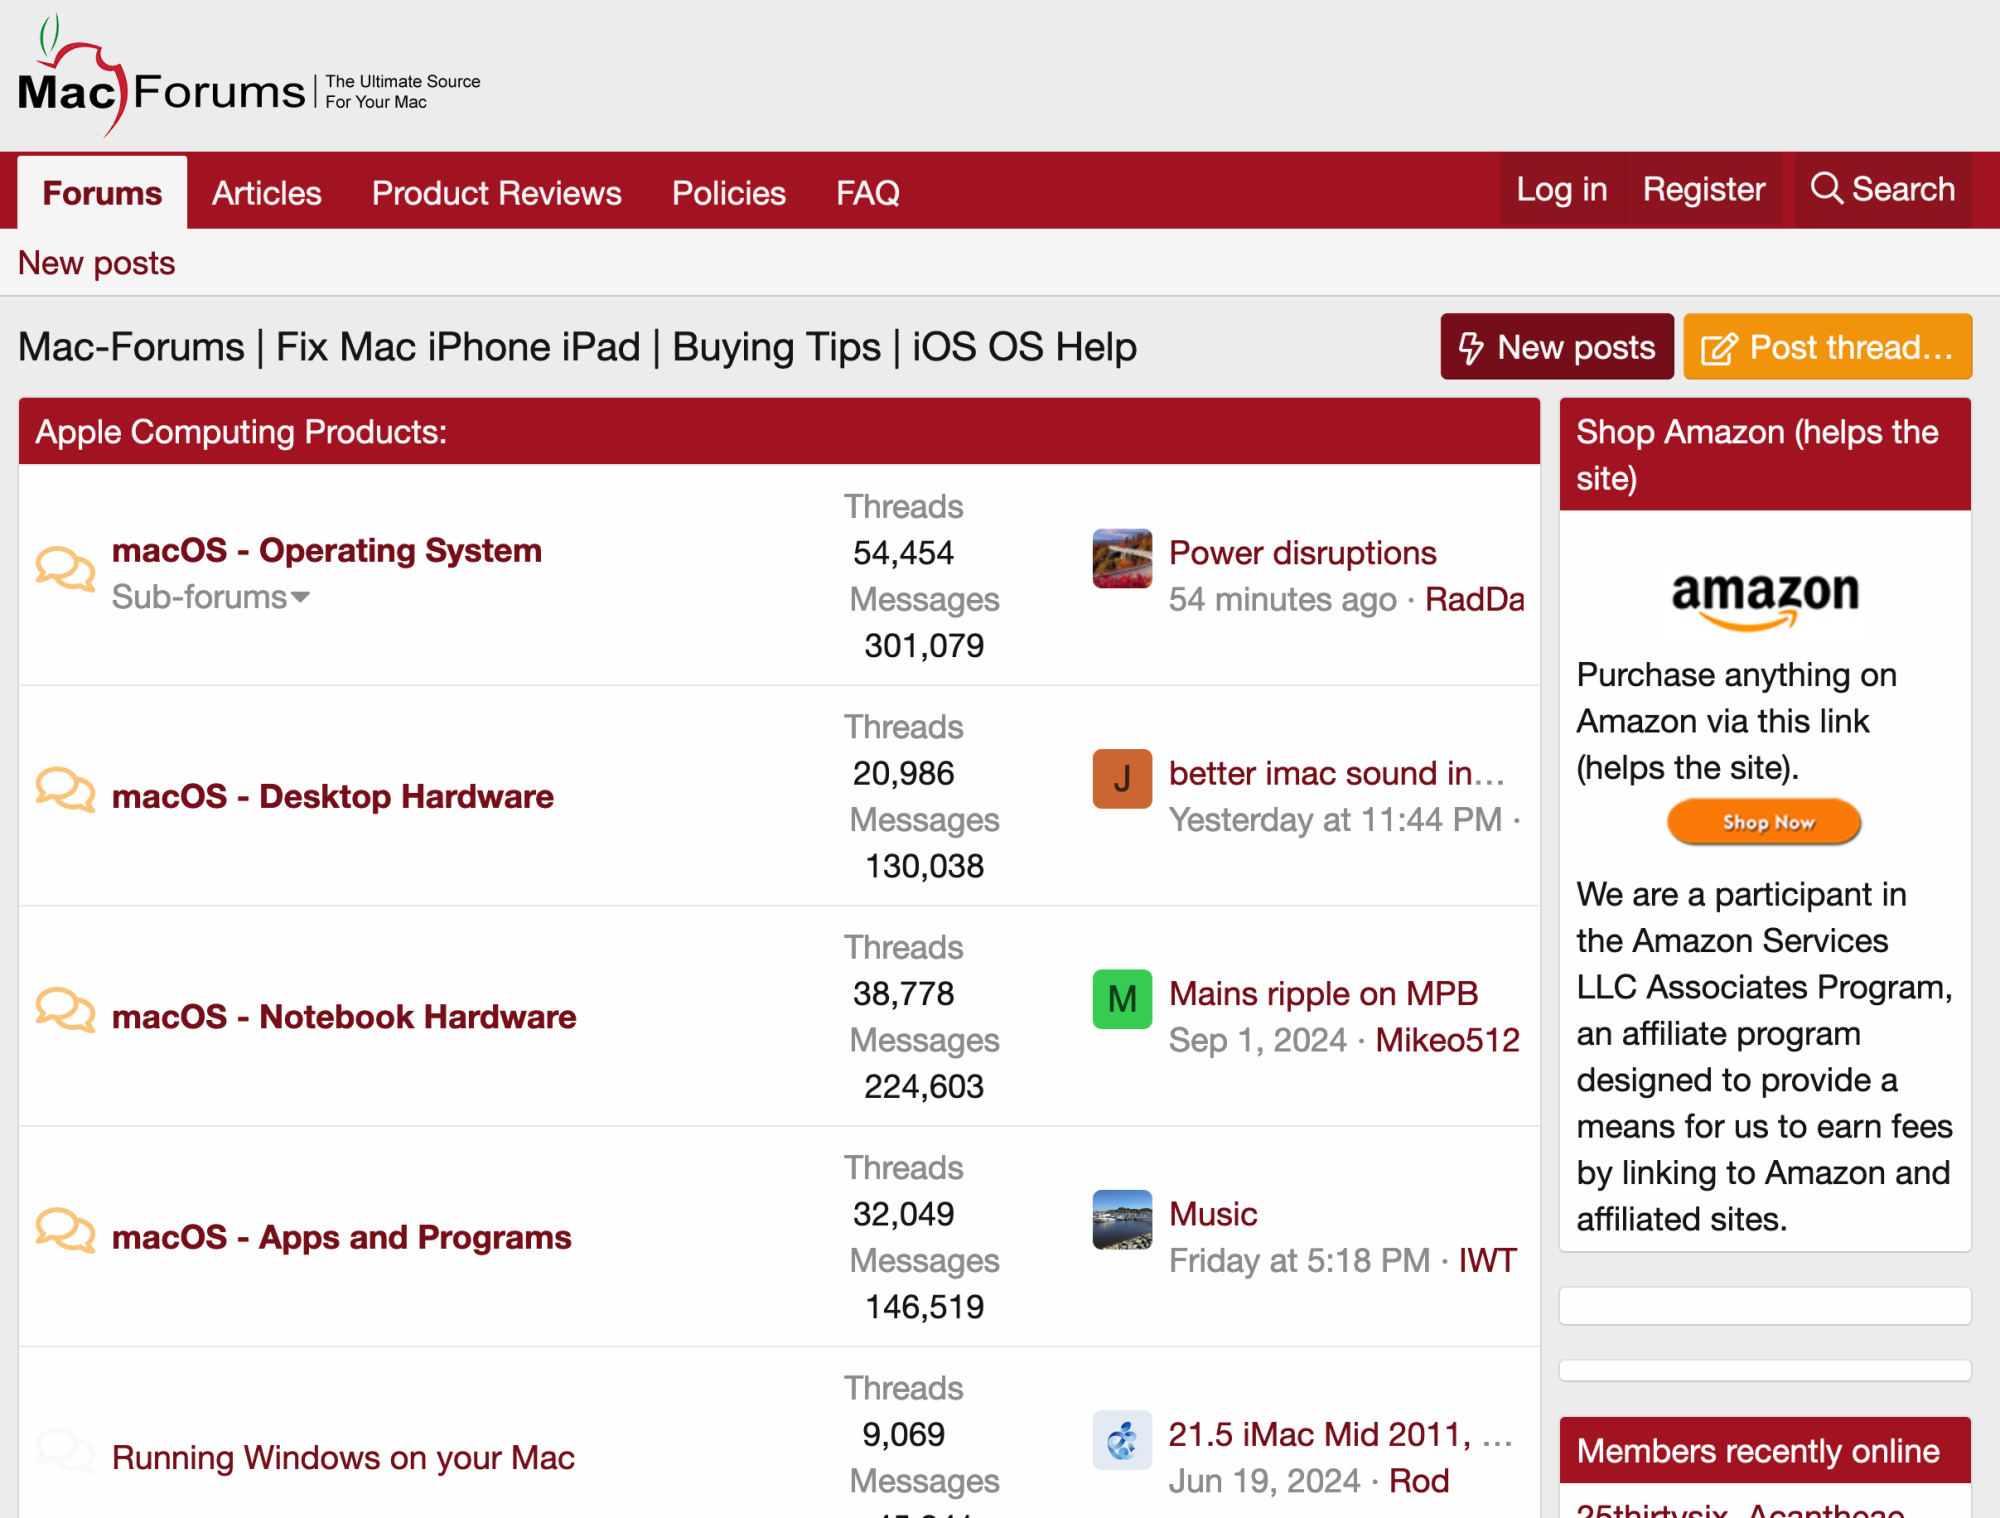Click the iMac icon beside 21.5 iMac Mid 2011 thread
This screenshot has width=2000, height=1518.
1122,1440
